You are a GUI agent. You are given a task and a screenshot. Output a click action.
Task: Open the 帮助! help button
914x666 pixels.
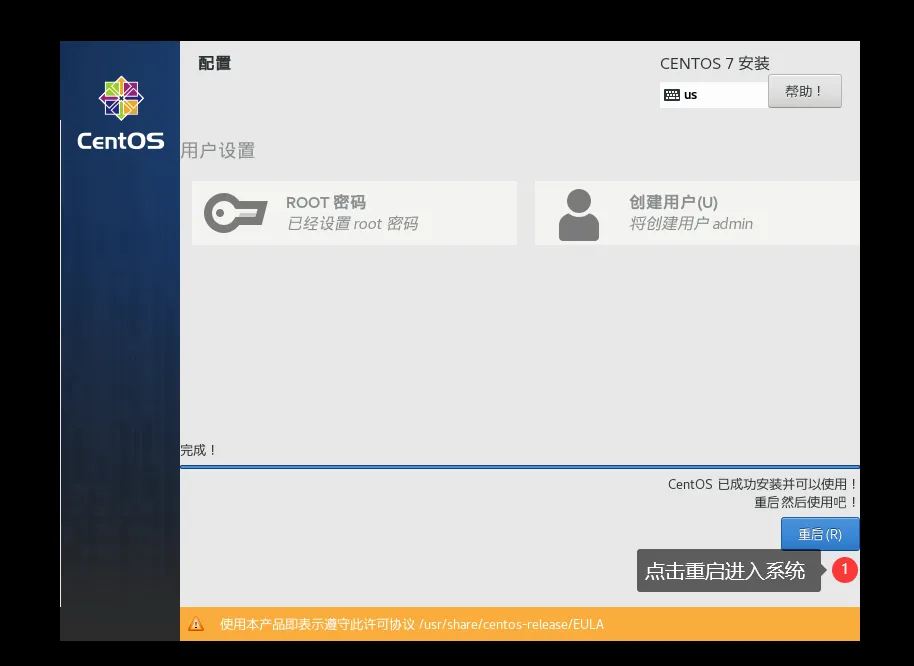pos(804,91)
